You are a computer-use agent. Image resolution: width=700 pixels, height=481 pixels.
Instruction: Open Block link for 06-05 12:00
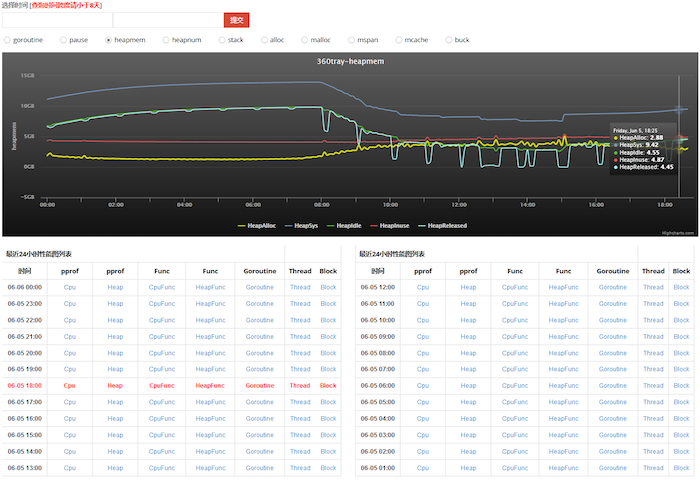click(681, 287)
